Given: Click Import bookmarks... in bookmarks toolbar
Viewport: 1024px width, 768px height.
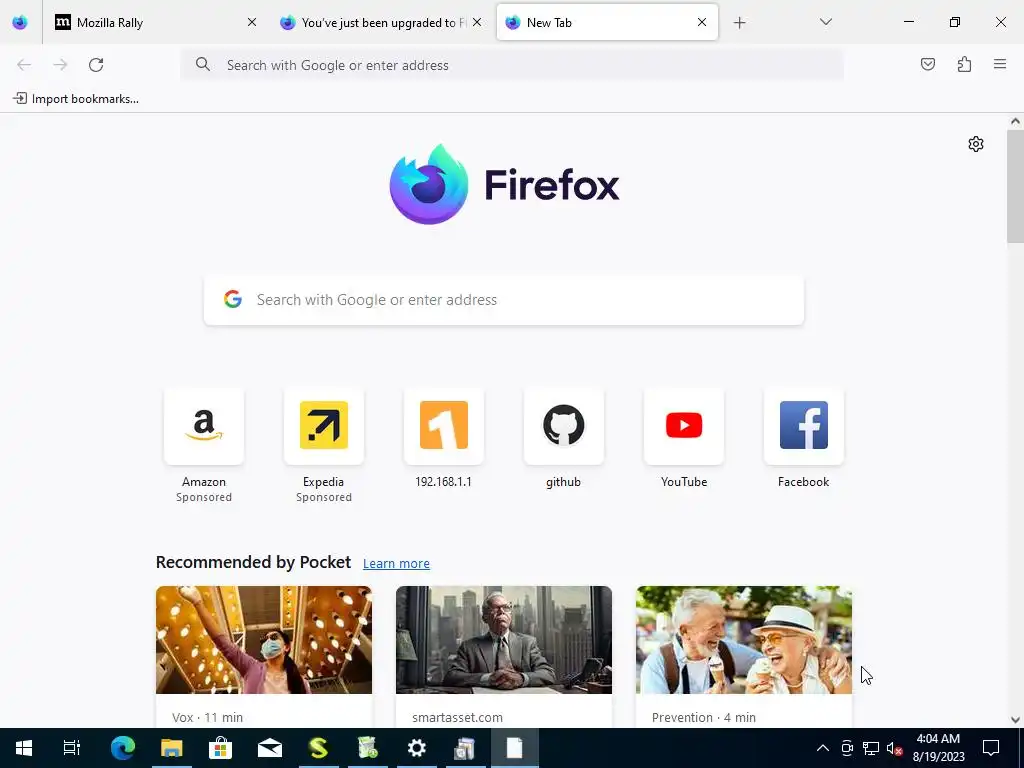Looking at the screenshot, I should click(76, 99).
